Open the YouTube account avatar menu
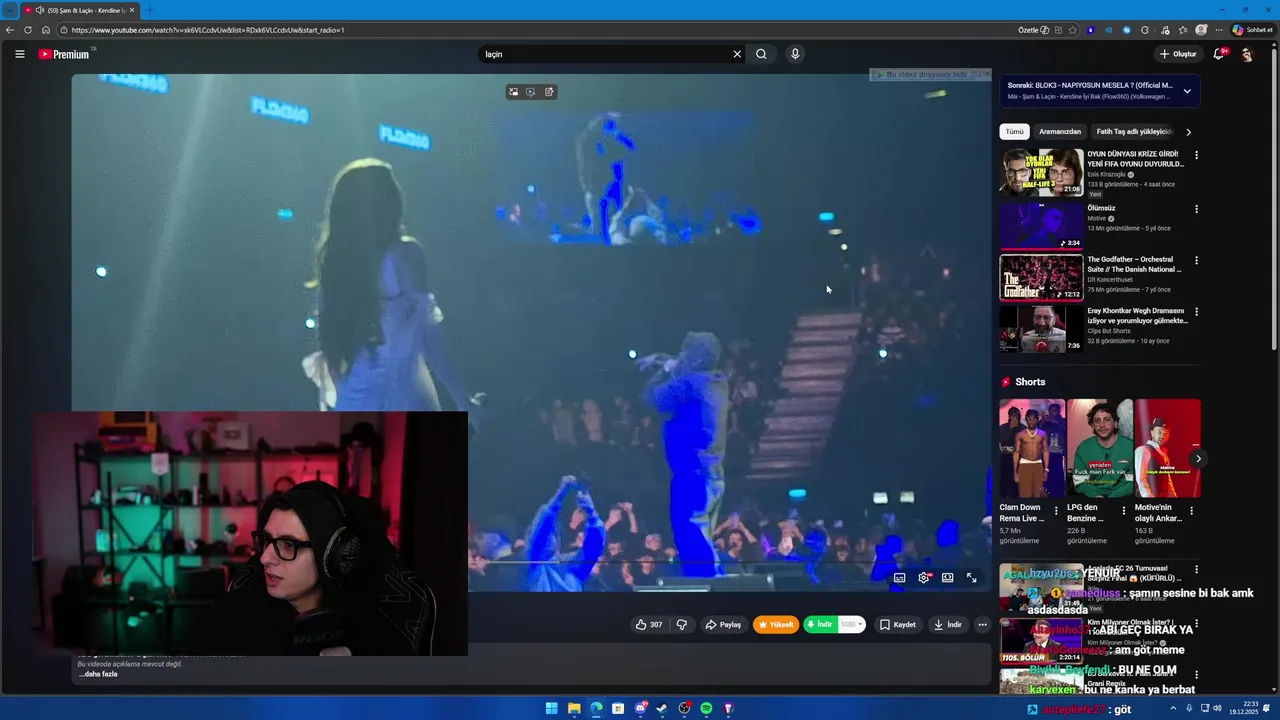The height and width of the screenshot is (720, 1280). (1247, 54)
